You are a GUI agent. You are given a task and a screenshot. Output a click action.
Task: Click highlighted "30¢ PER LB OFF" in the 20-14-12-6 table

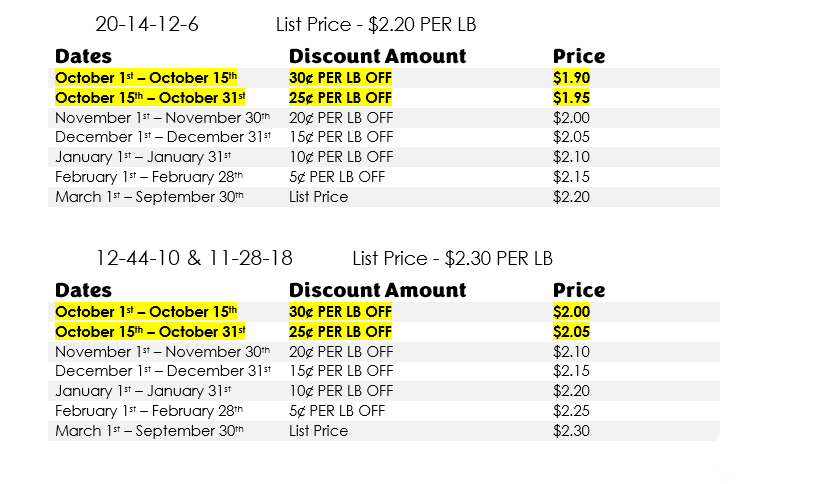(x=340, y=78)
